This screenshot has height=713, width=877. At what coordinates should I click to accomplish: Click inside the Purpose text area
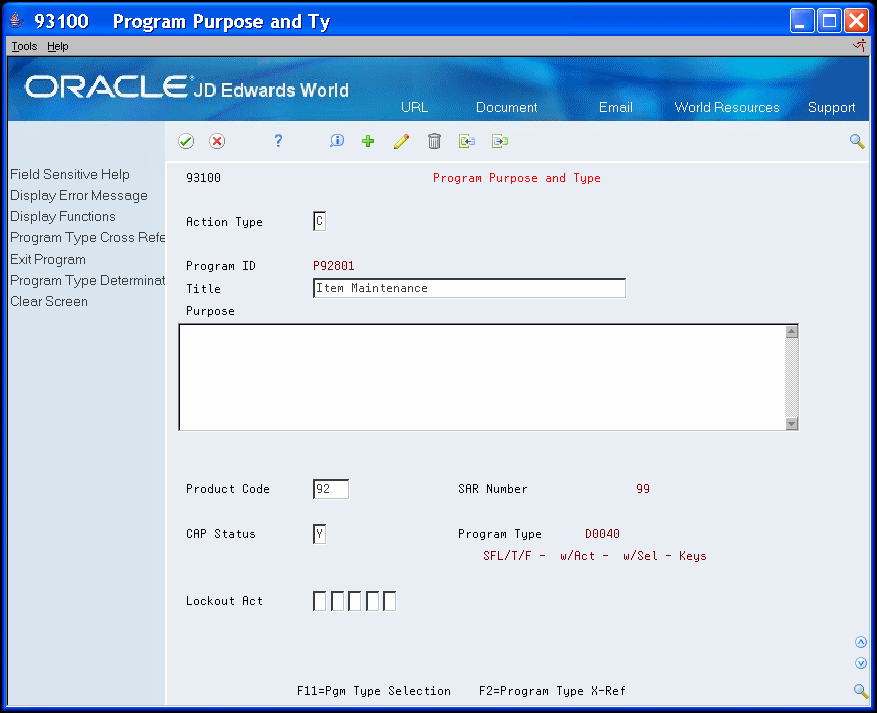[482, 377]
